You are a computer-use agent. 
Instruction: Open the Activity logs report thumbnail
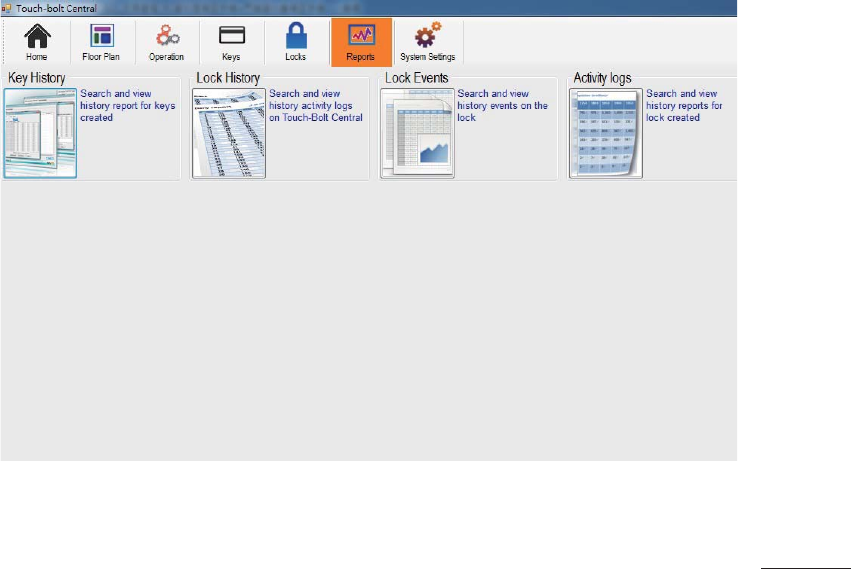point(606,133)
